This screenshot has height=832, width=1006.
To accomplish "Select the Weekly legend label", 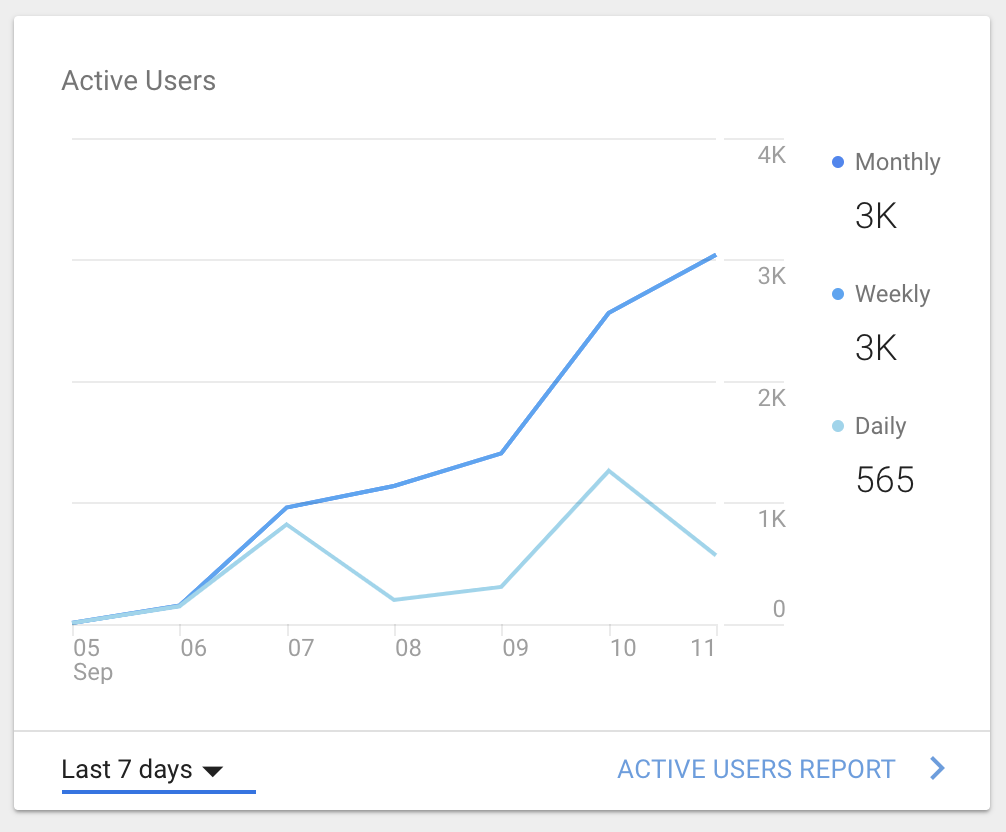I will point(892,294).
